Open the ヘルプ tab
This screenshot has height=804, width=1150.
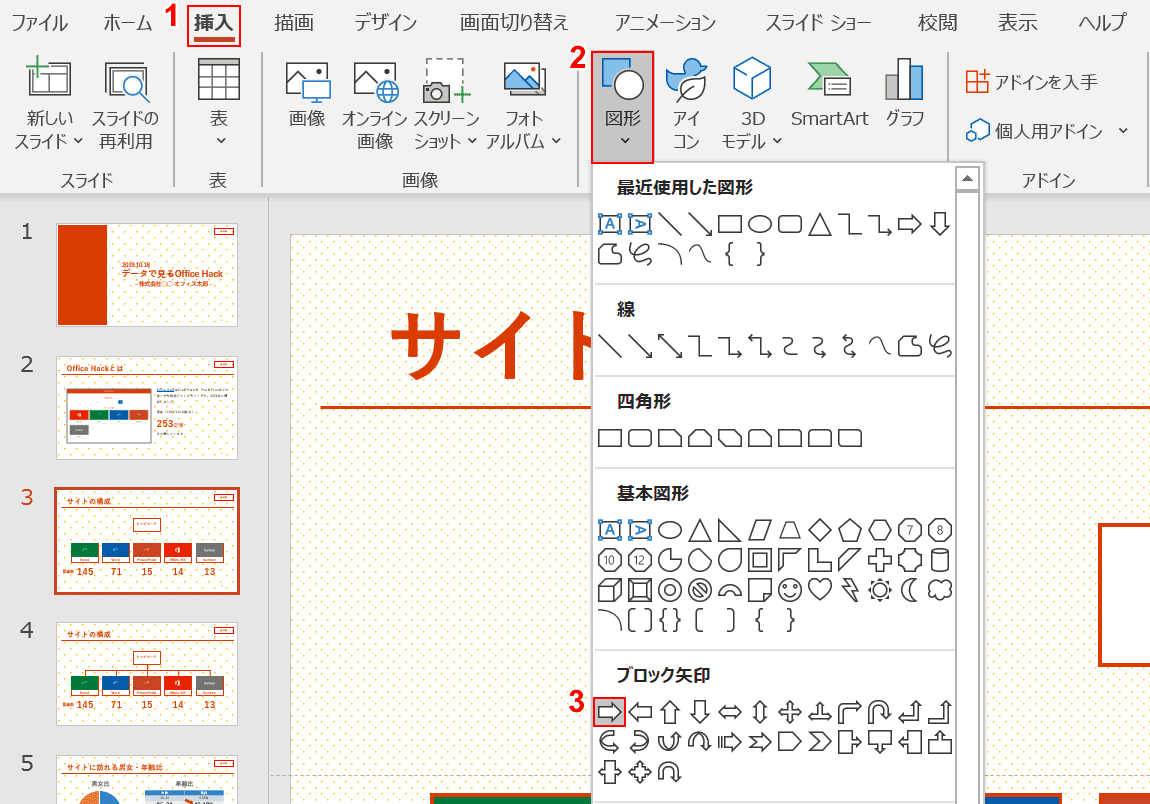click(1102, 23)
